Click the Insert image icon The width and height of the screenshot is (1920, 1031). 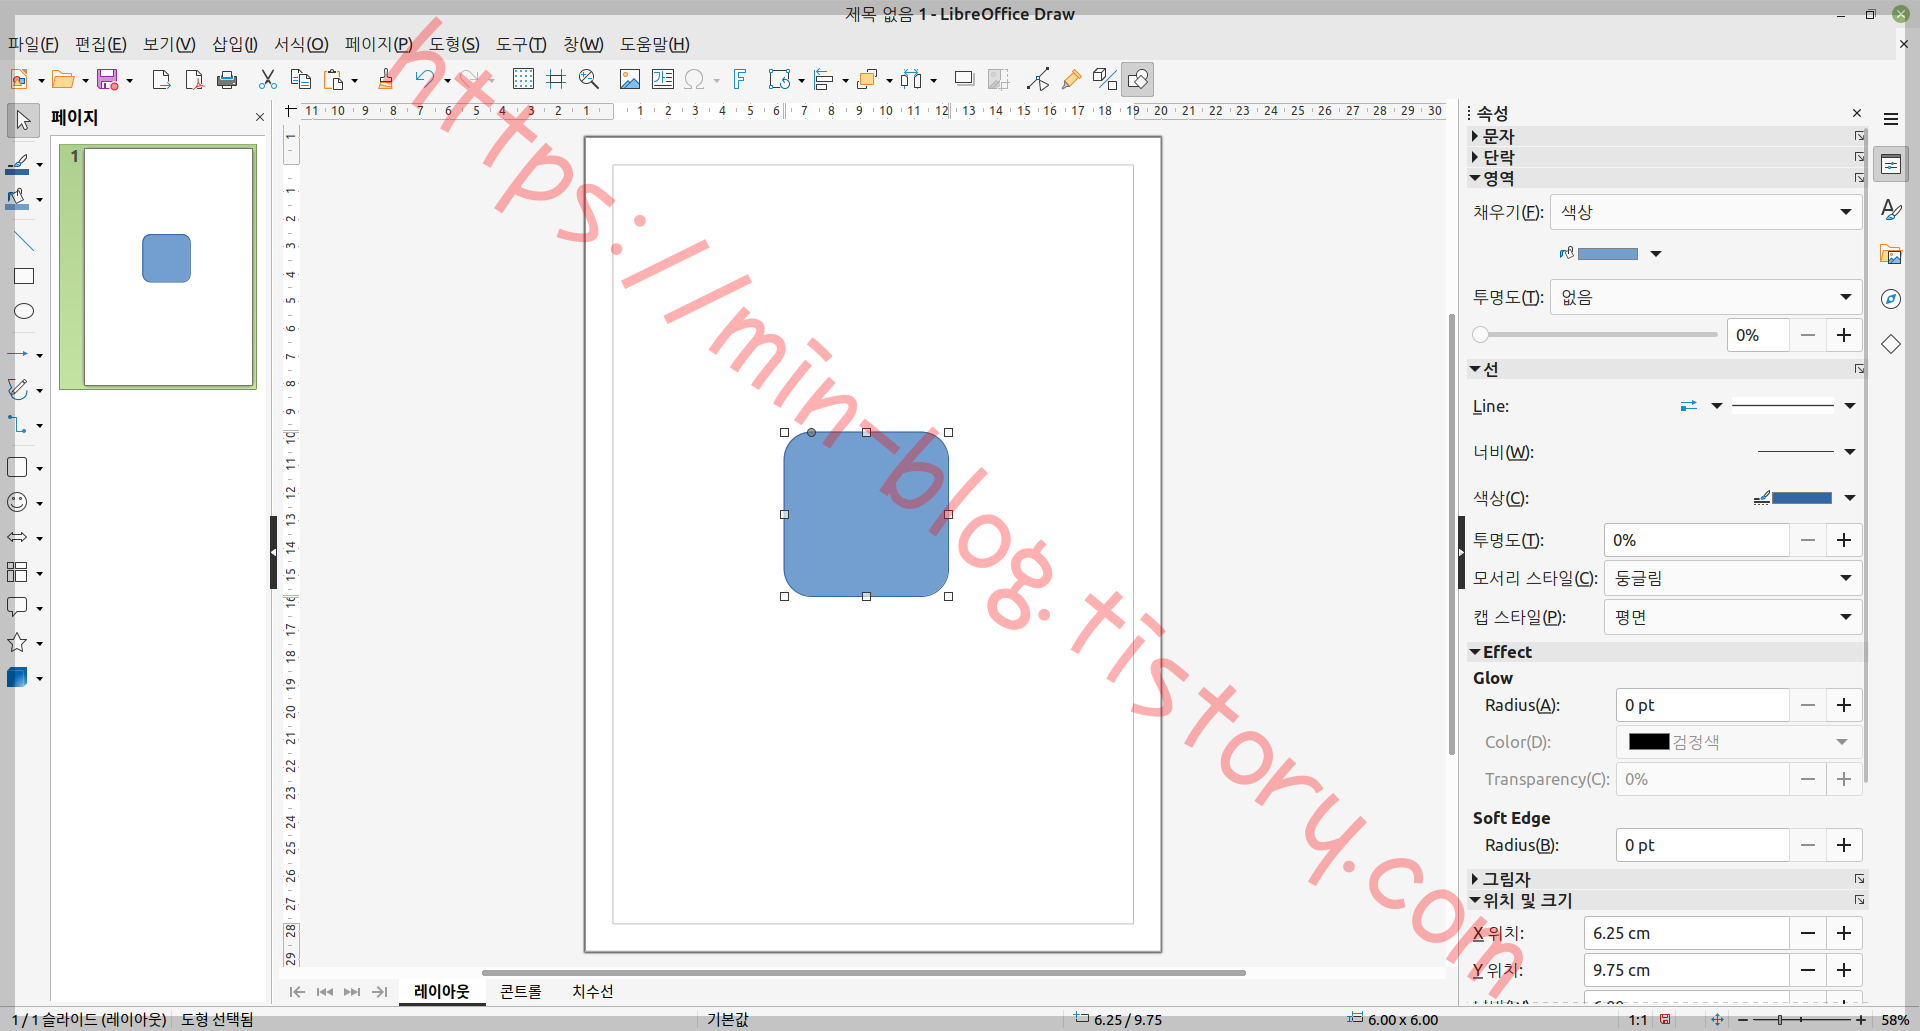click(629, 79)
